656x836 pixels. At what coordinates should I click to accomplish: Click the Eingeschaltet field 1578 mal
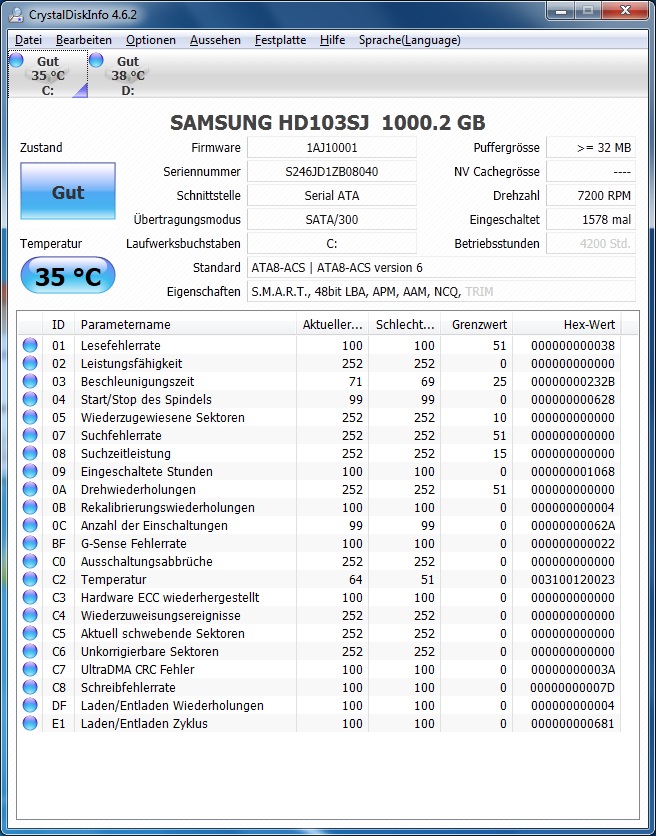(x=591, y=220)
